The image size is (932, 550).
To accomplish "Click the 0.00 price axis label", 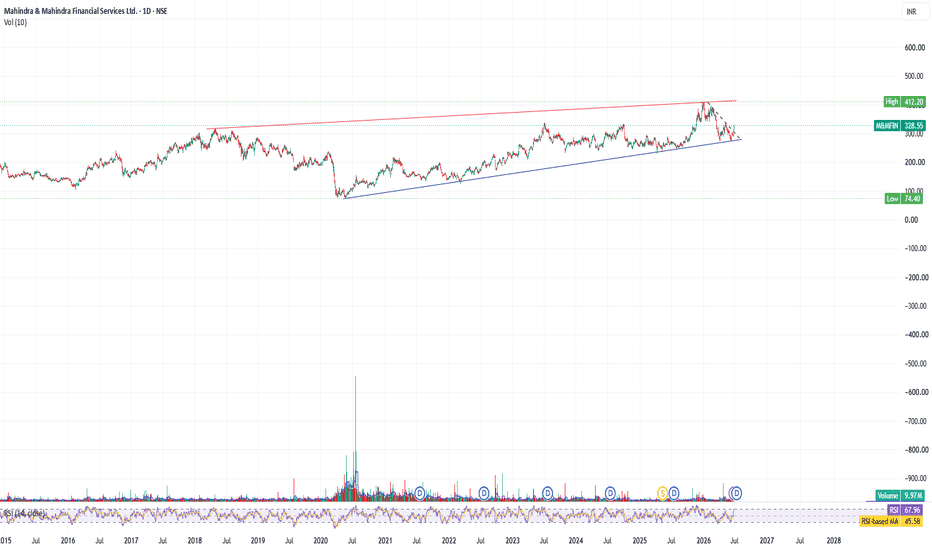I will point(911,220).
